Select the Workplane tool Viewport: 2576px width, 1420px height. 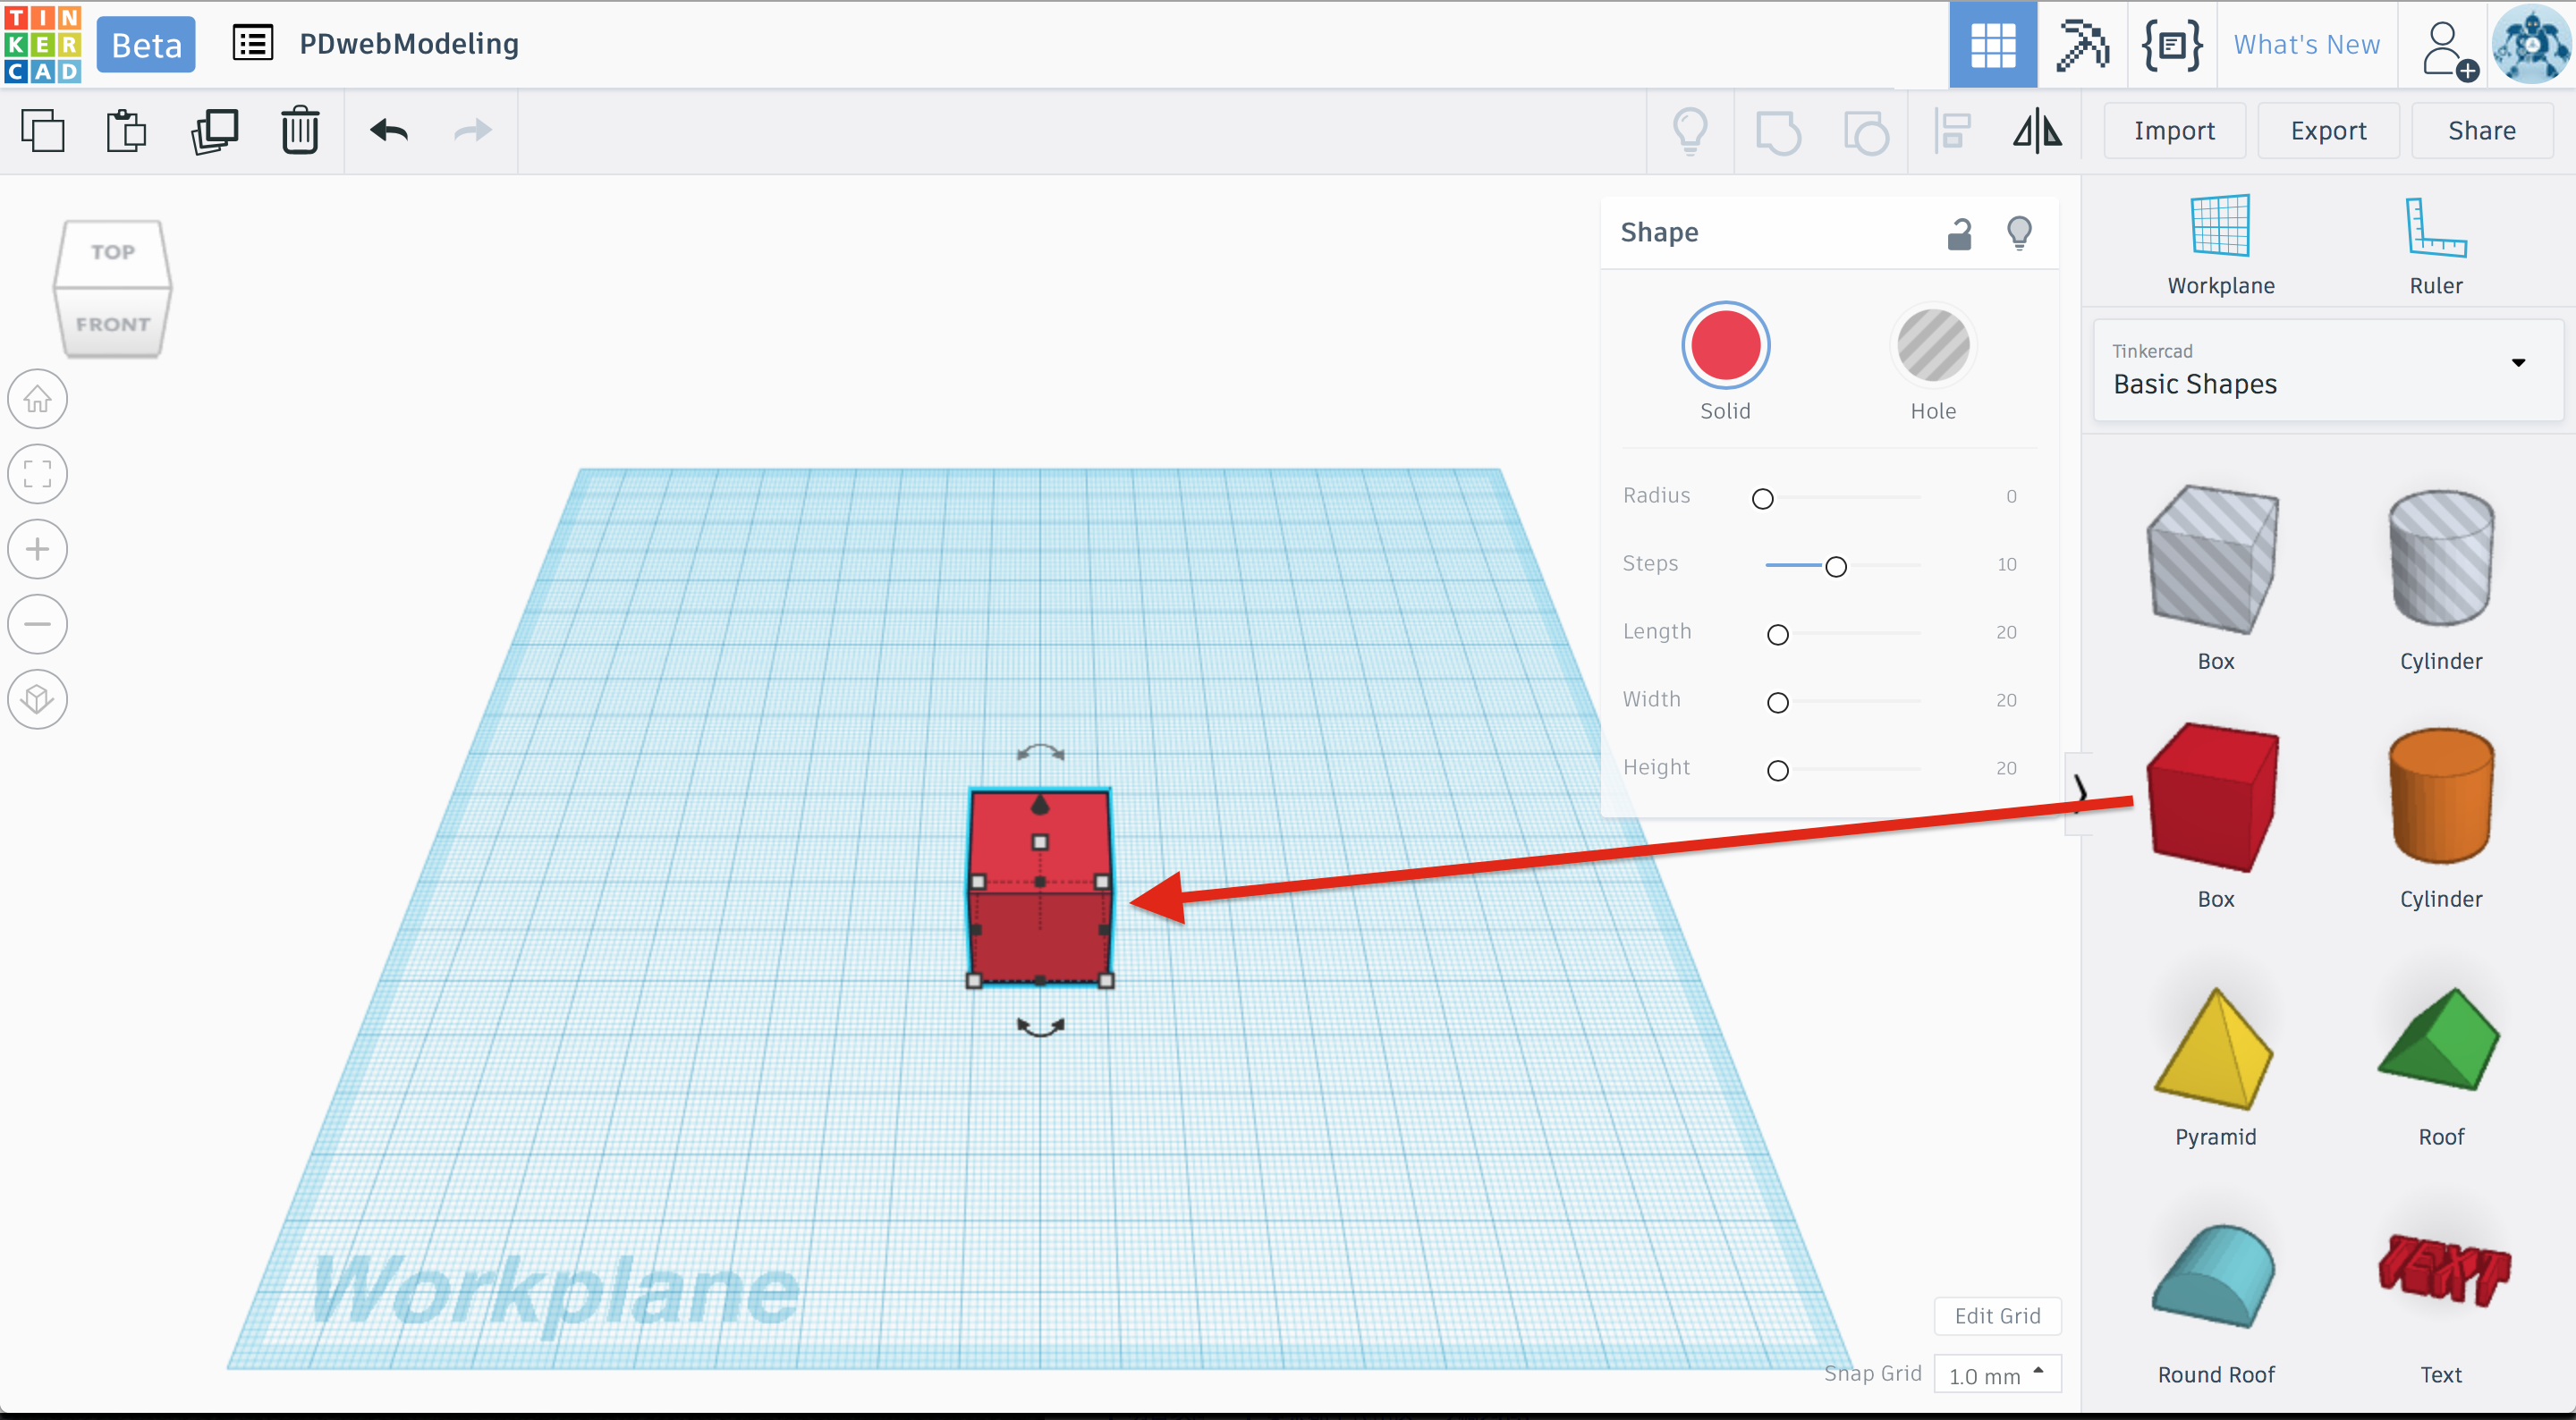click(2220, 245)
